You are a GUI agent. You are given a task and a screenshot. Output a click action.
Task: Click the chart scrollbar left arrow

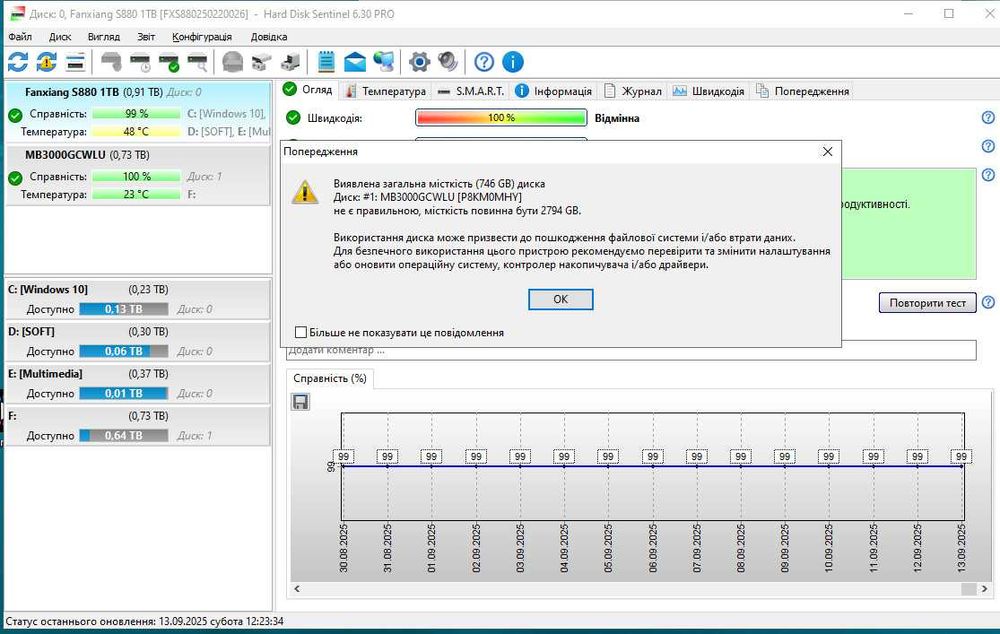tap(297, 589)
